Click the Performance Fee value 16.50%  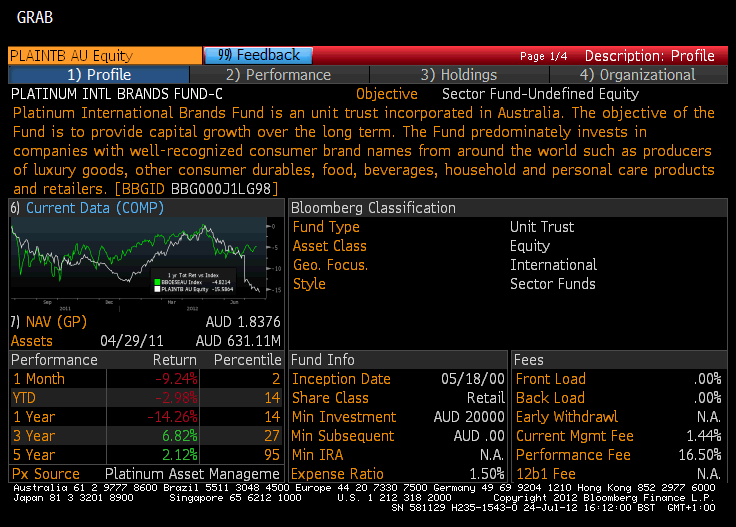(700, 455)
